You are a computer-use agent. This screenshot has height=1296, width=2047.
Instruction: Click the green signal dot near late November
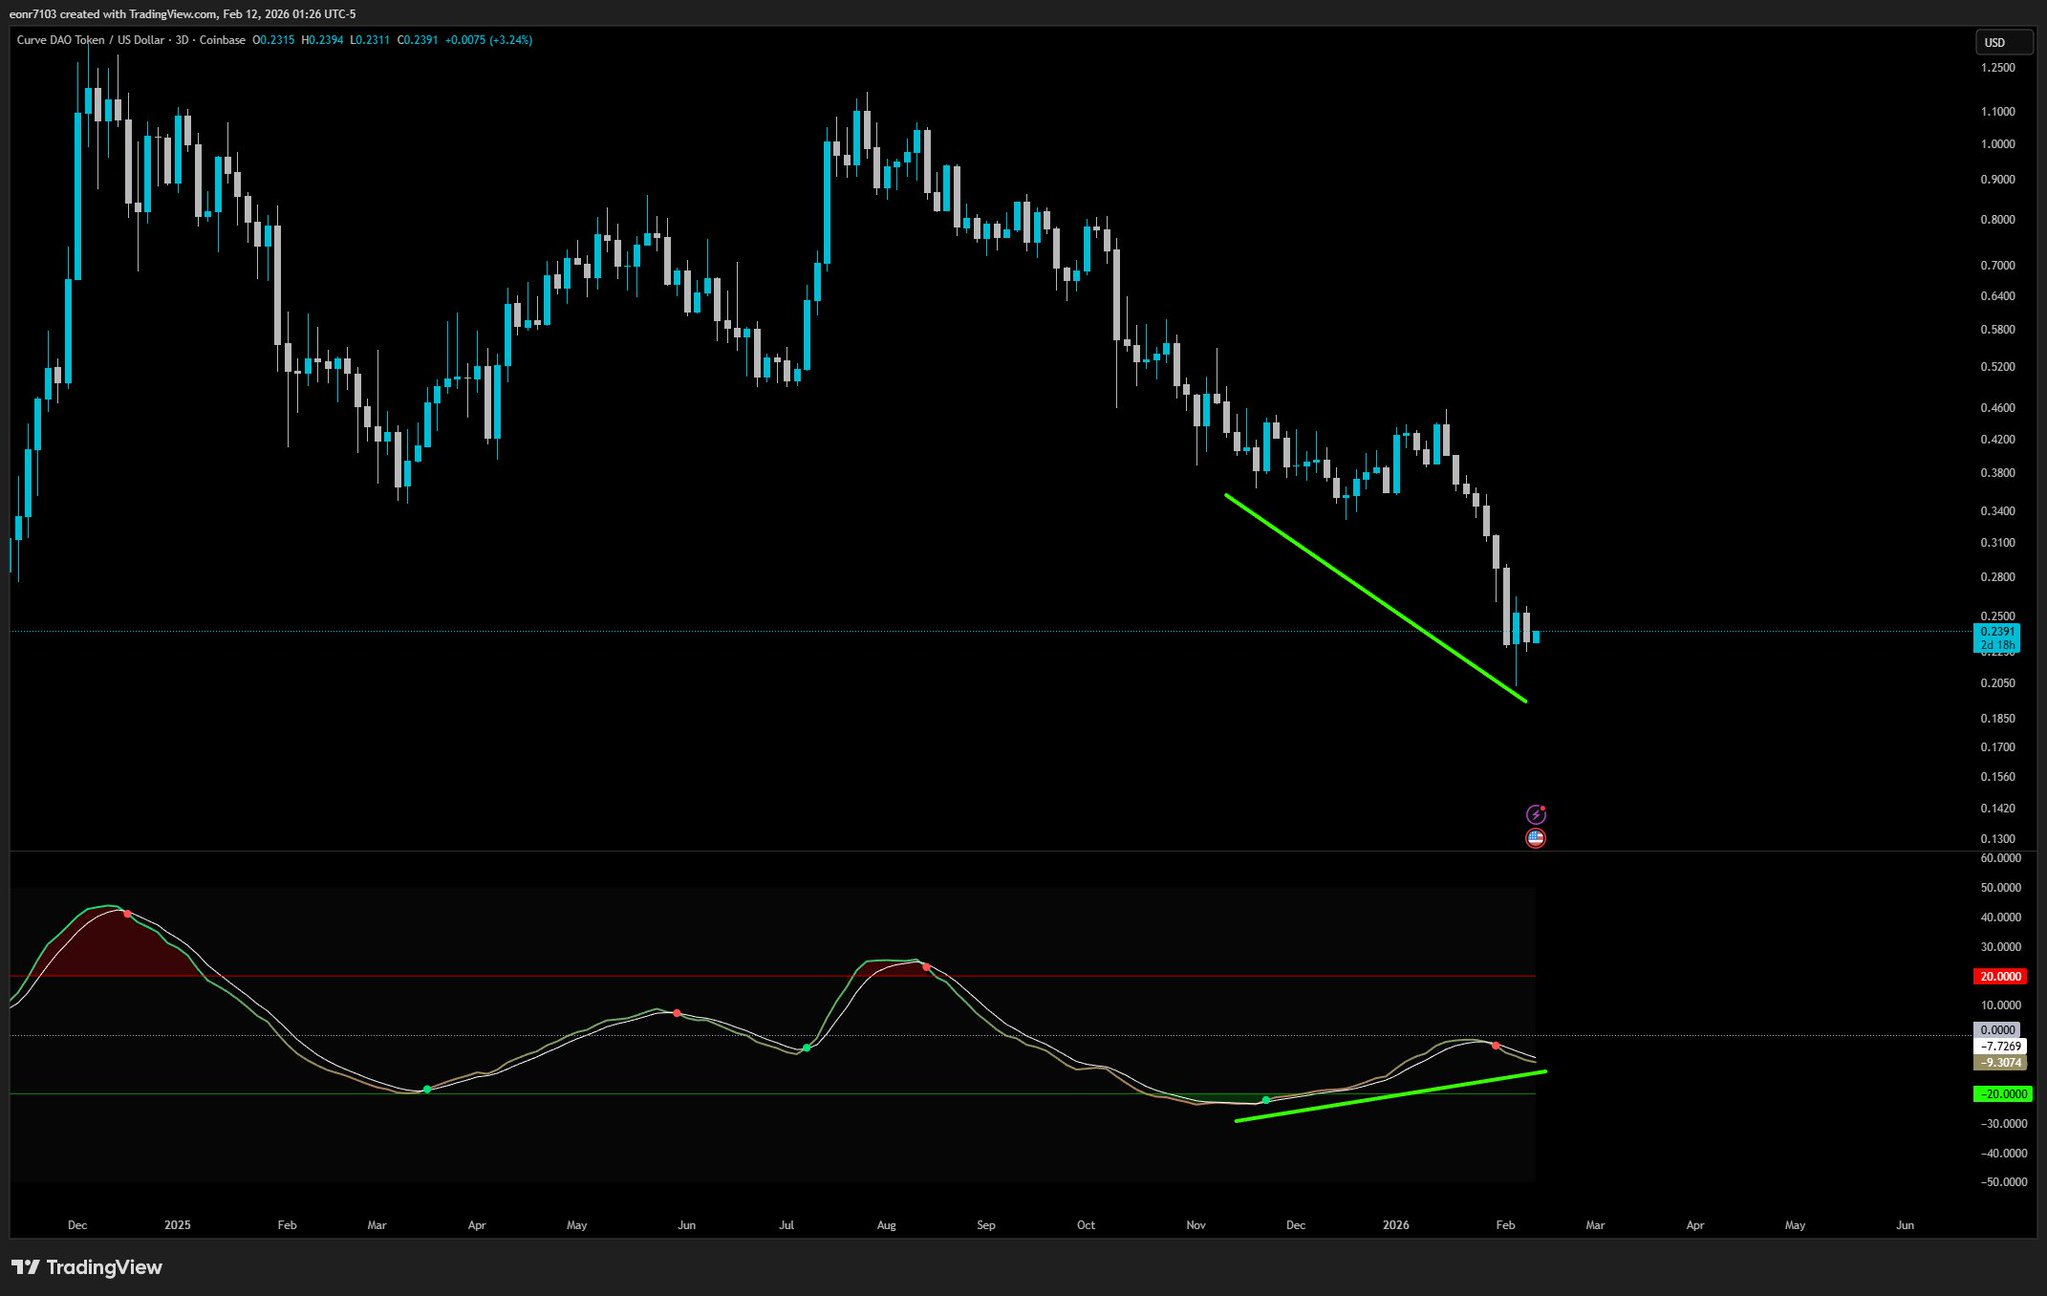[x=1266, y=1100]
